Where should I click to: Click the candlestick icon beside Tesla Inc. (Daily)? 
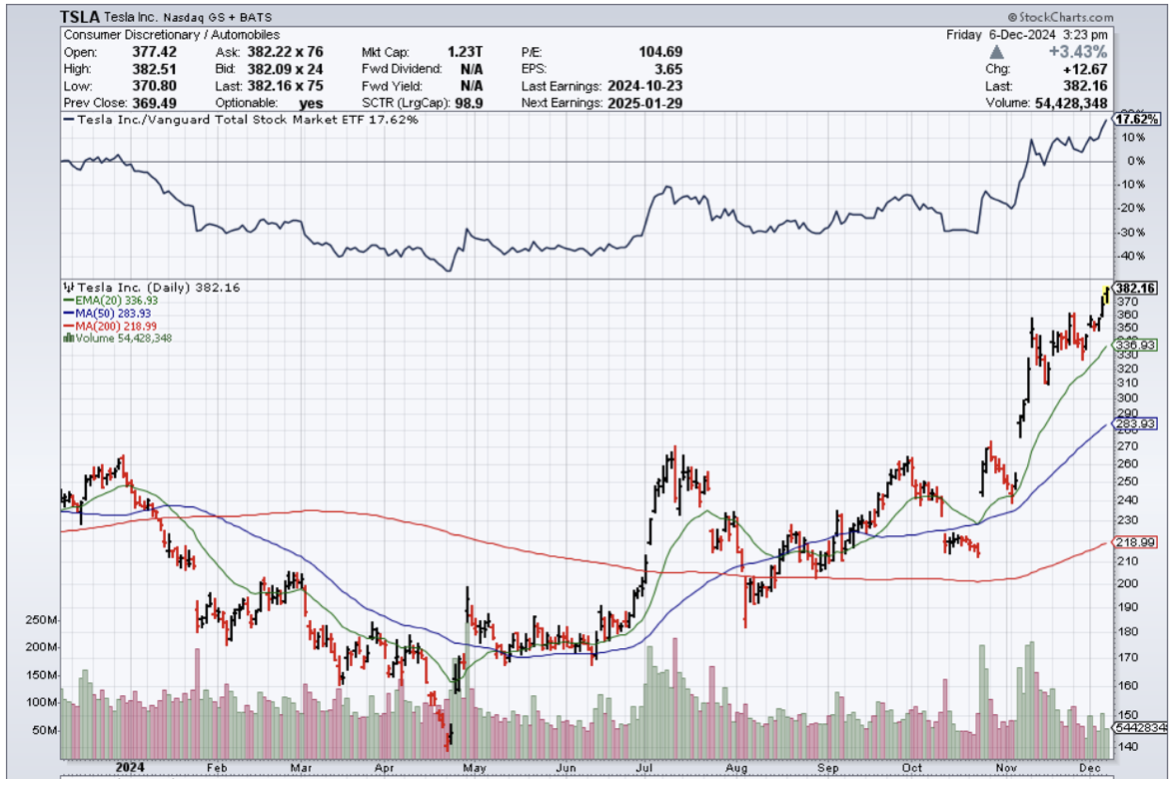tap(67, 287)
